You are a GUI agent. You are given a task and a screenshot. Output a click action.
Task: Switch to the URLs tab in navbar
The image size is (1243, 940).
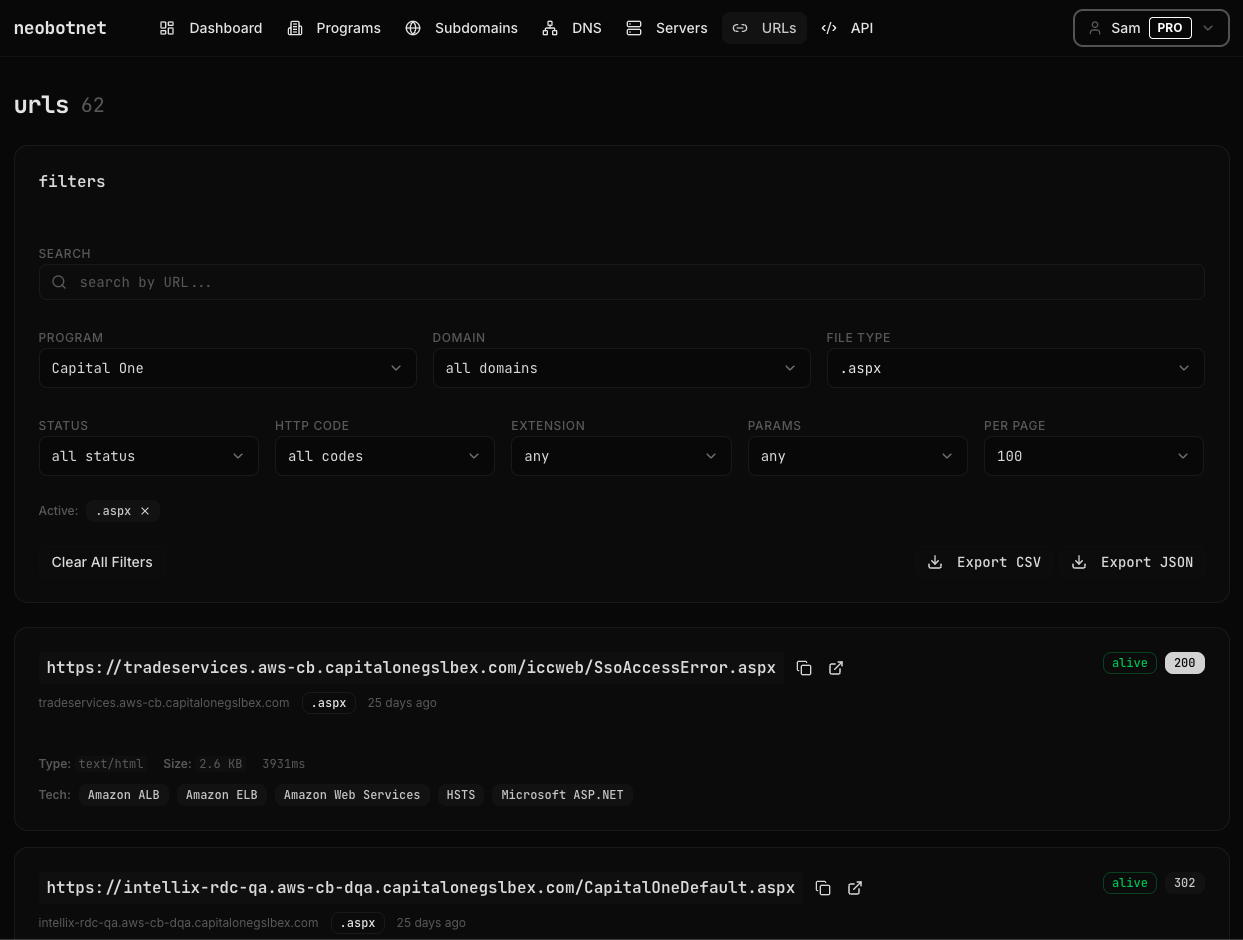(764, 28)
